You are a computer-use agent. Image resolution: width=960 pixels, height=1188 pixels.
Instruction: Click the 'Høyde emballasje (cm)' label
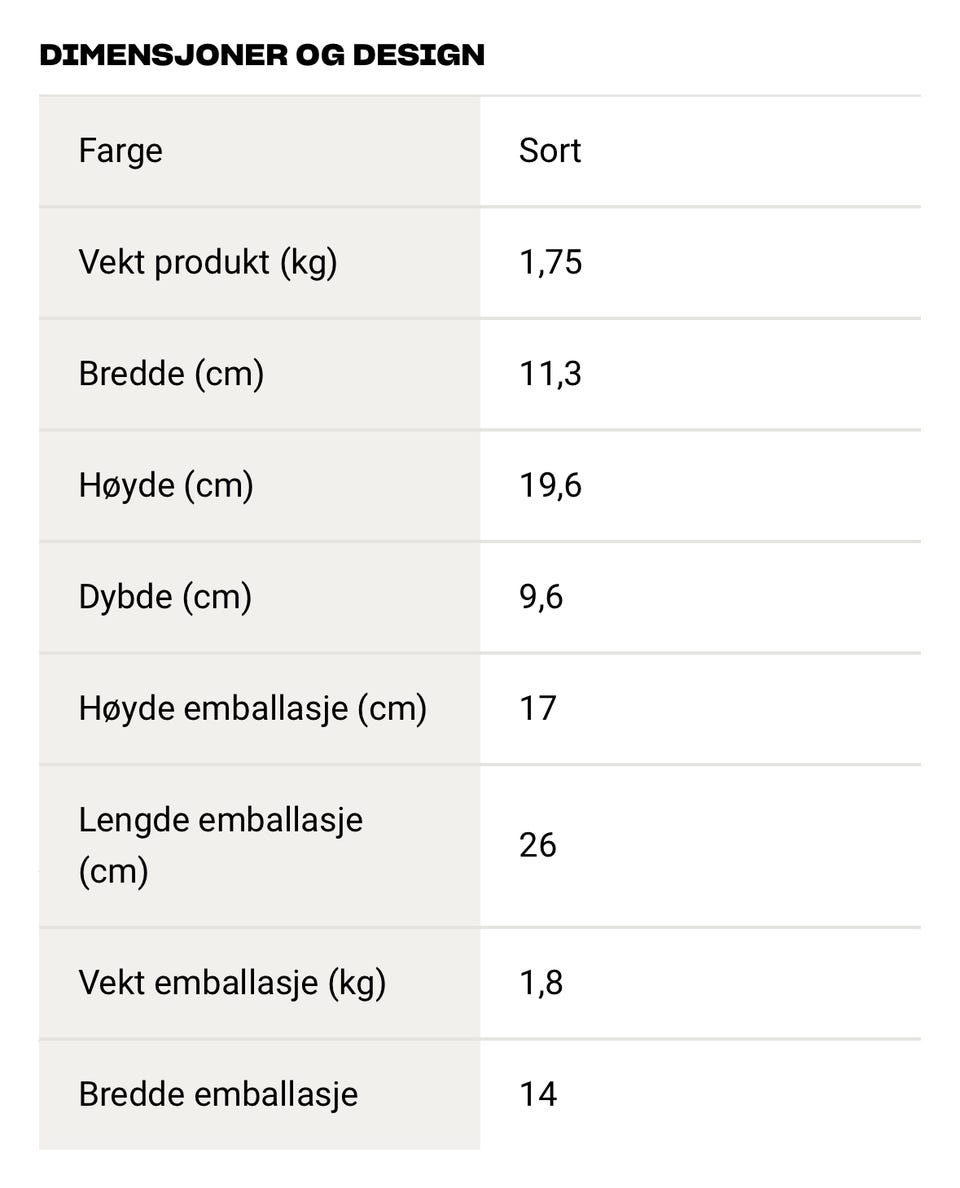(x=253, y=709)
